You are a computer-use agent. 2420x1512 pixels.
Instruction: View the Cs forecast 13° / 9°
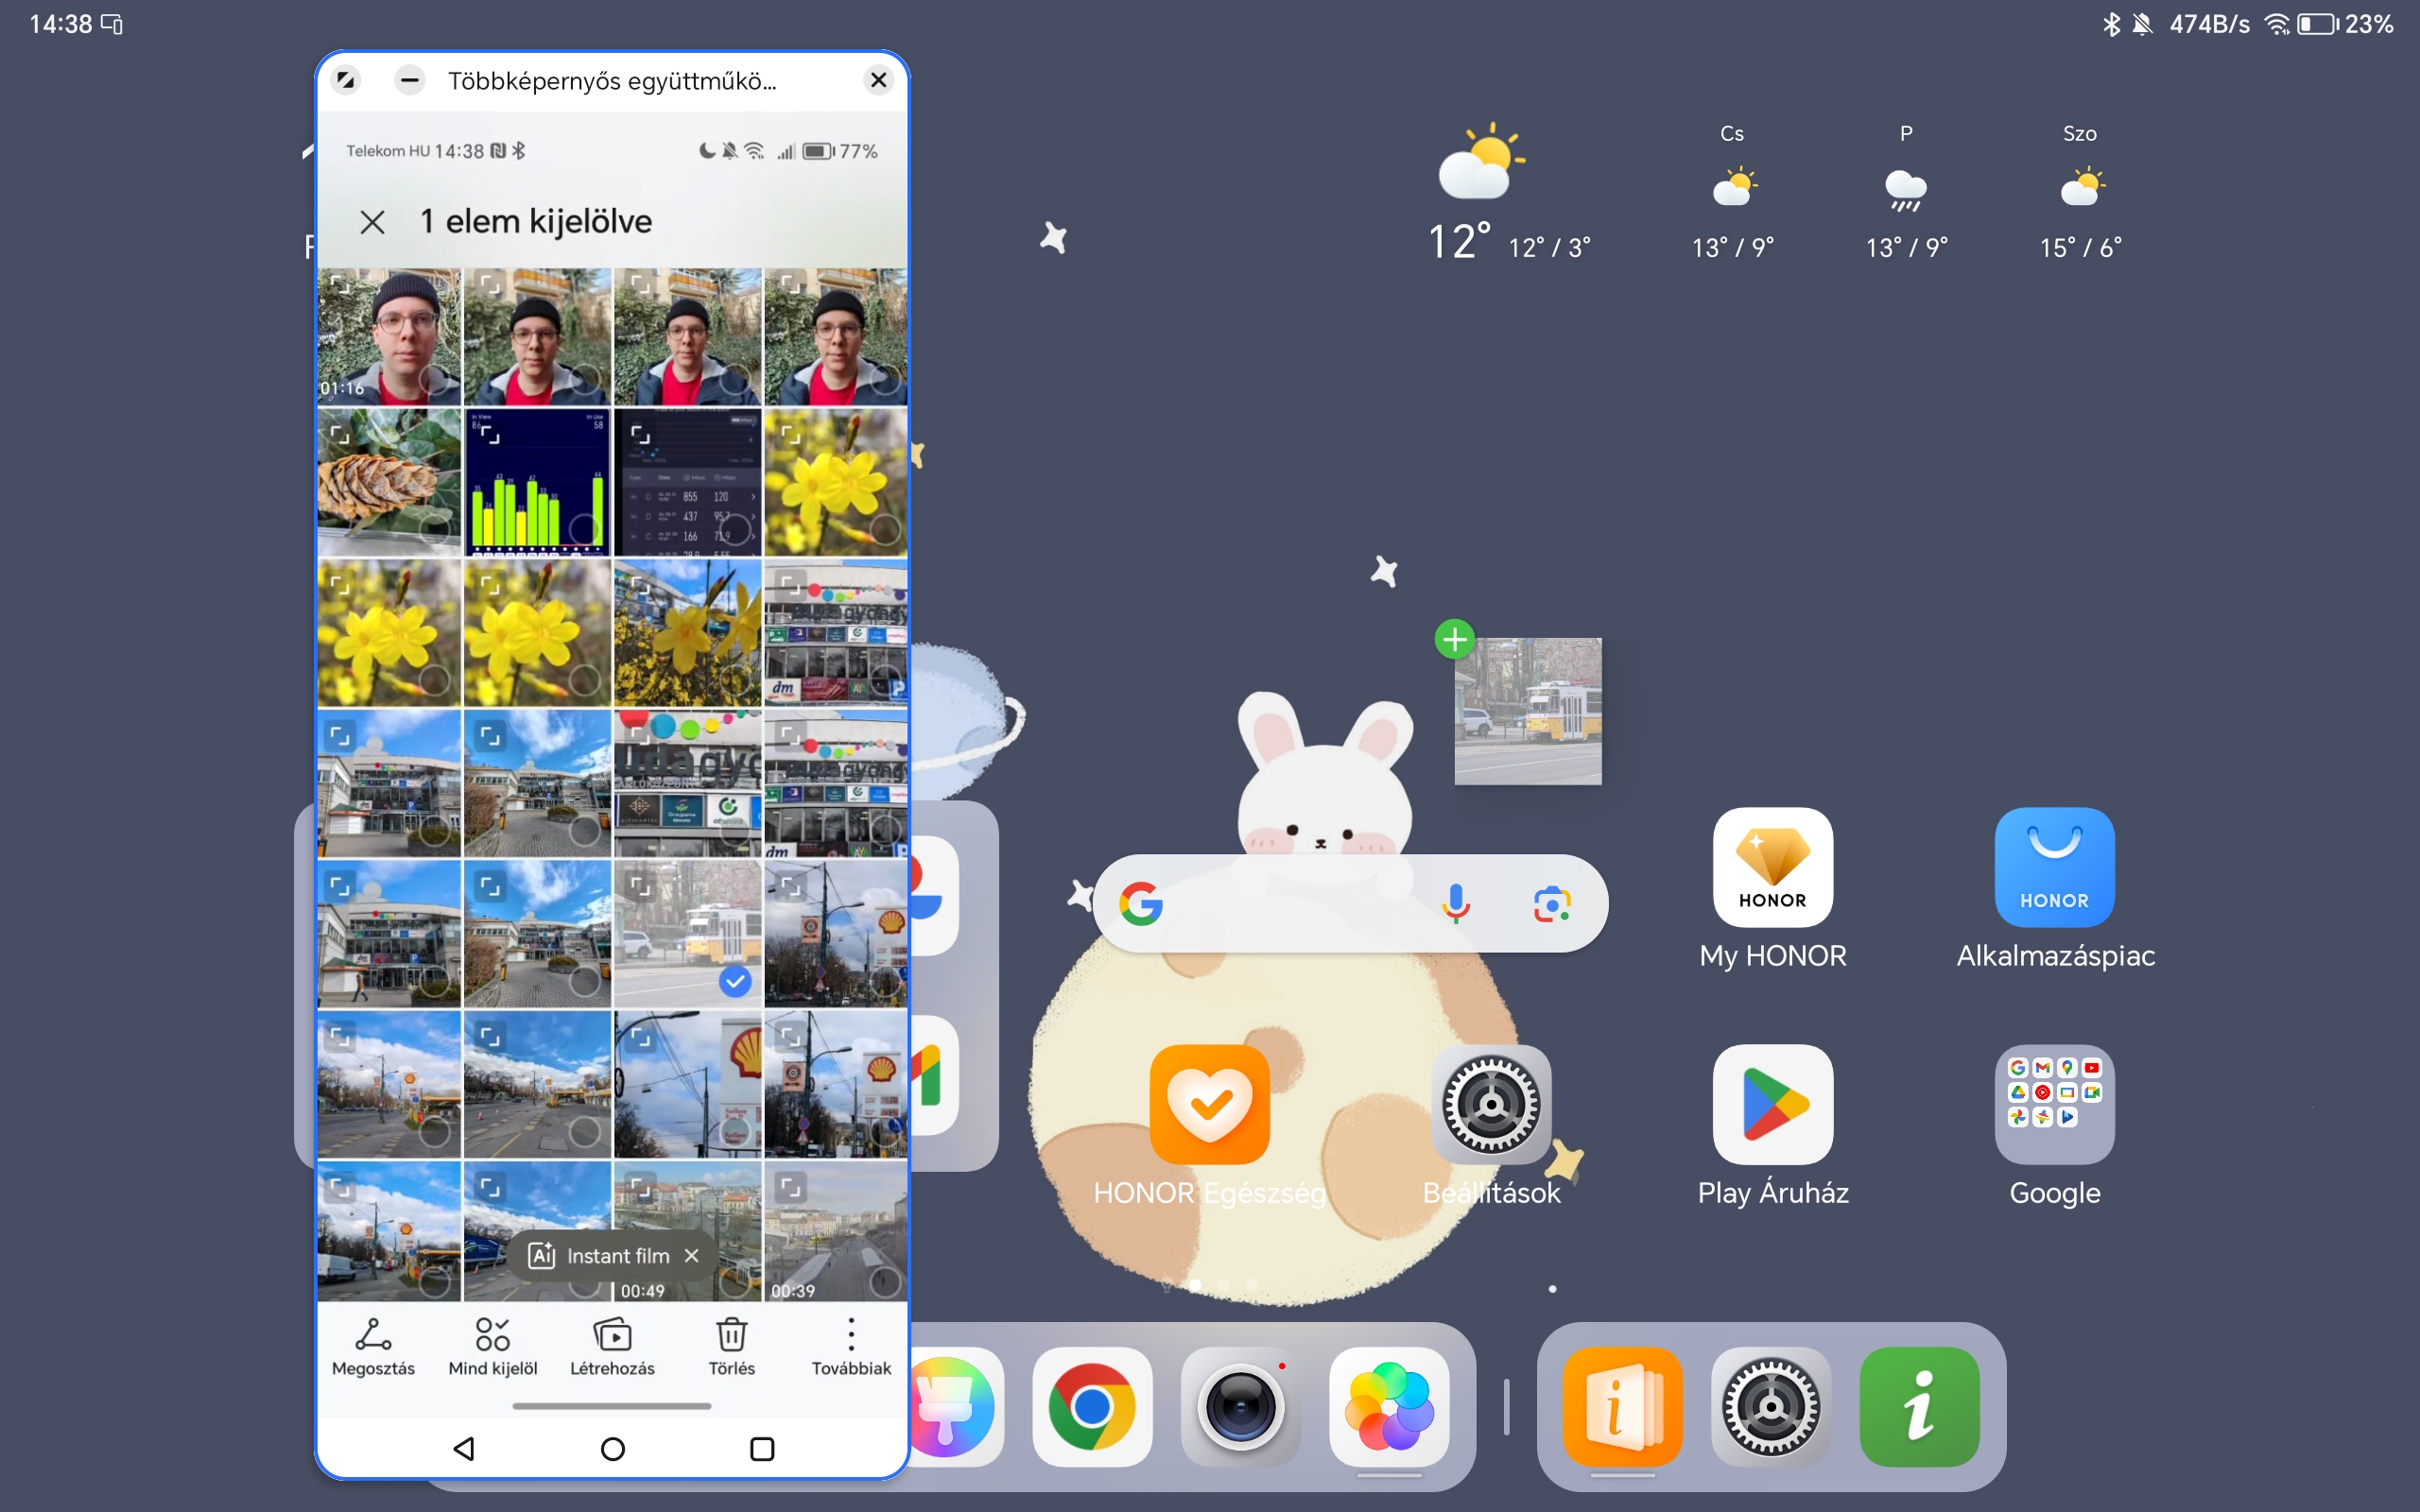1733,193
